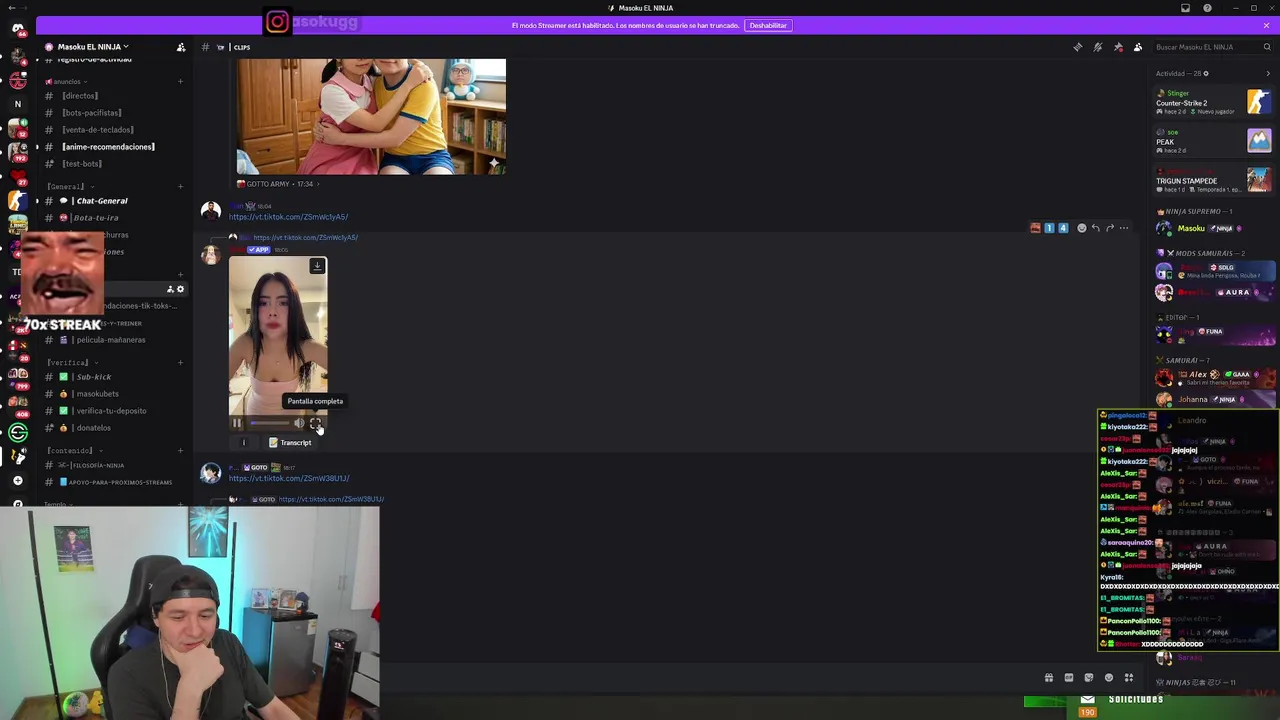This screenshot has height=720, width=1280.
Task: Pause the TikTok video in chat
Action: [x=237, y=423]
